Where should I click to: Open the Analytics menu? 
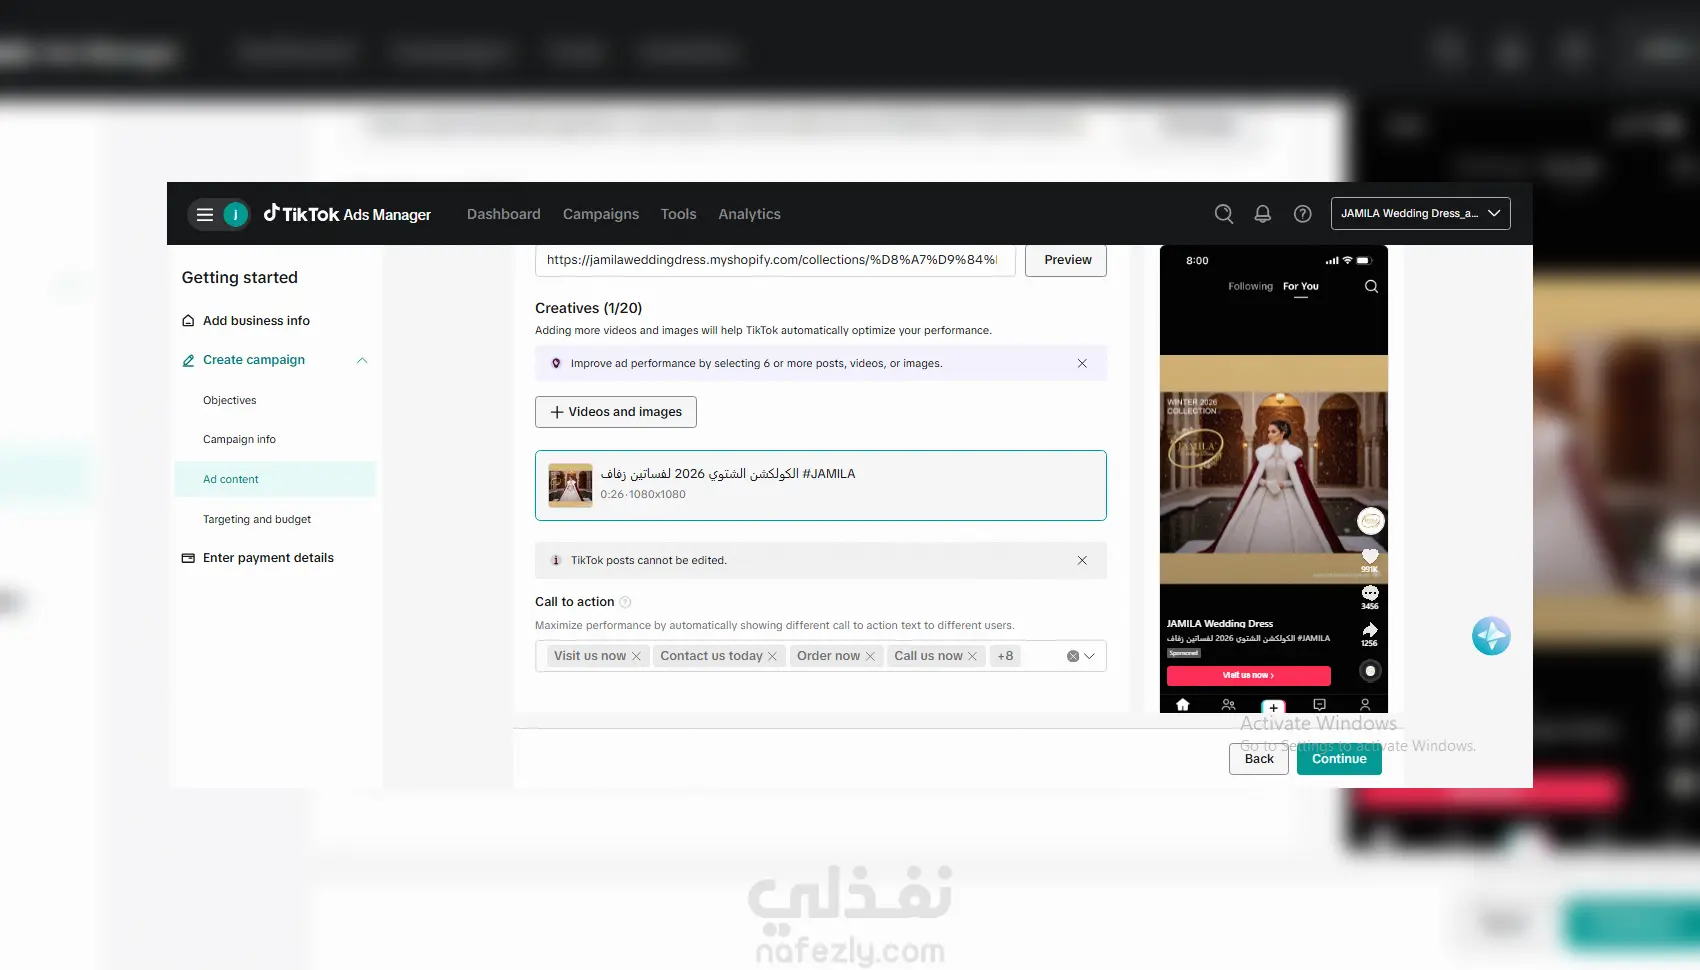[x=749, y=214]
